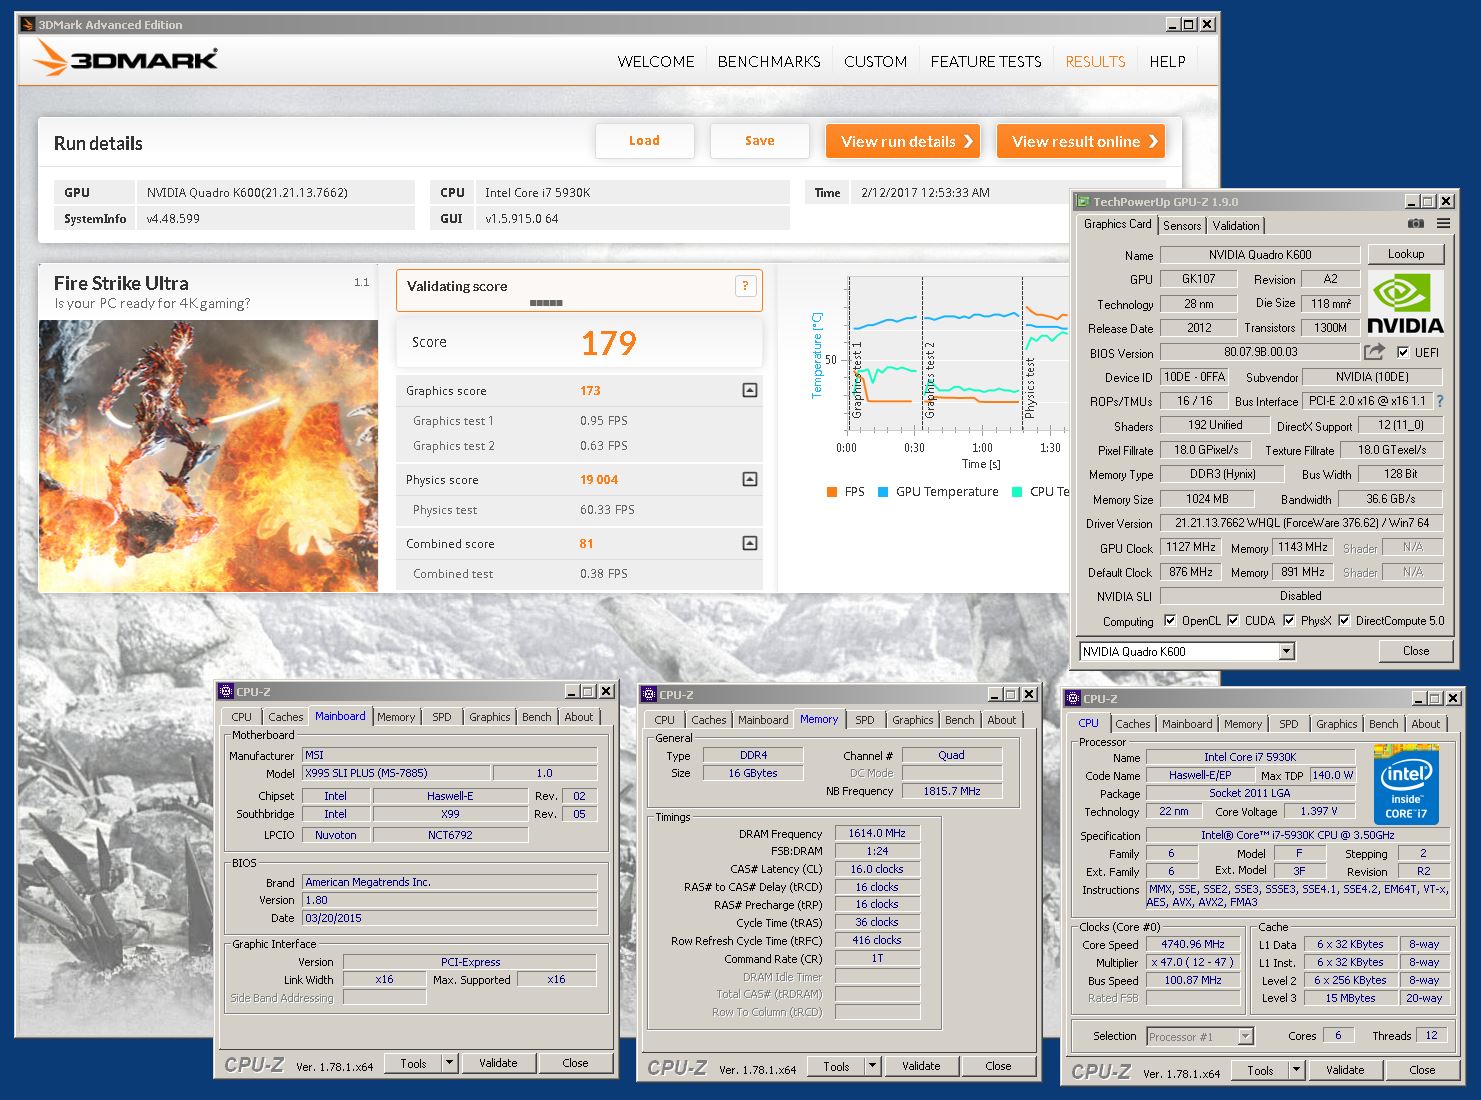Click the orange FPS legend swatch

pos(832,492)
